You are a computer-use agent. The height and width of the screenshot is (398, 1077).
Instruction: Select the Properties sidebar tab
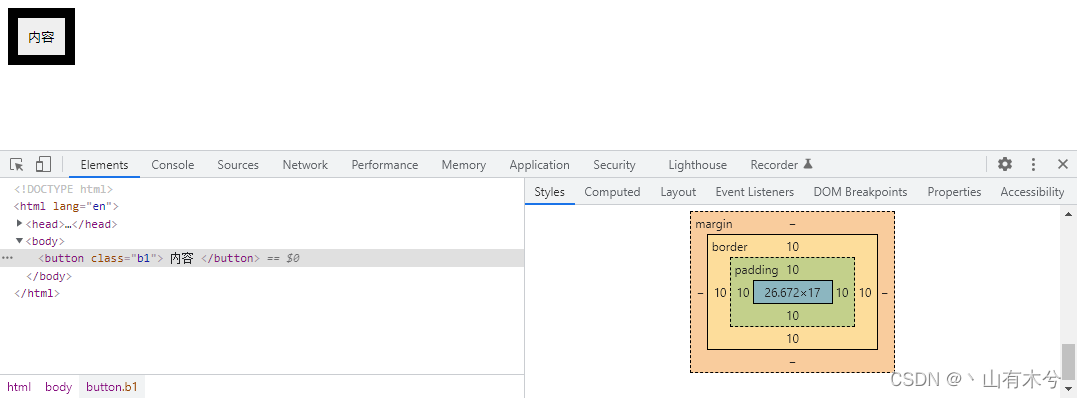click(954, 192)
